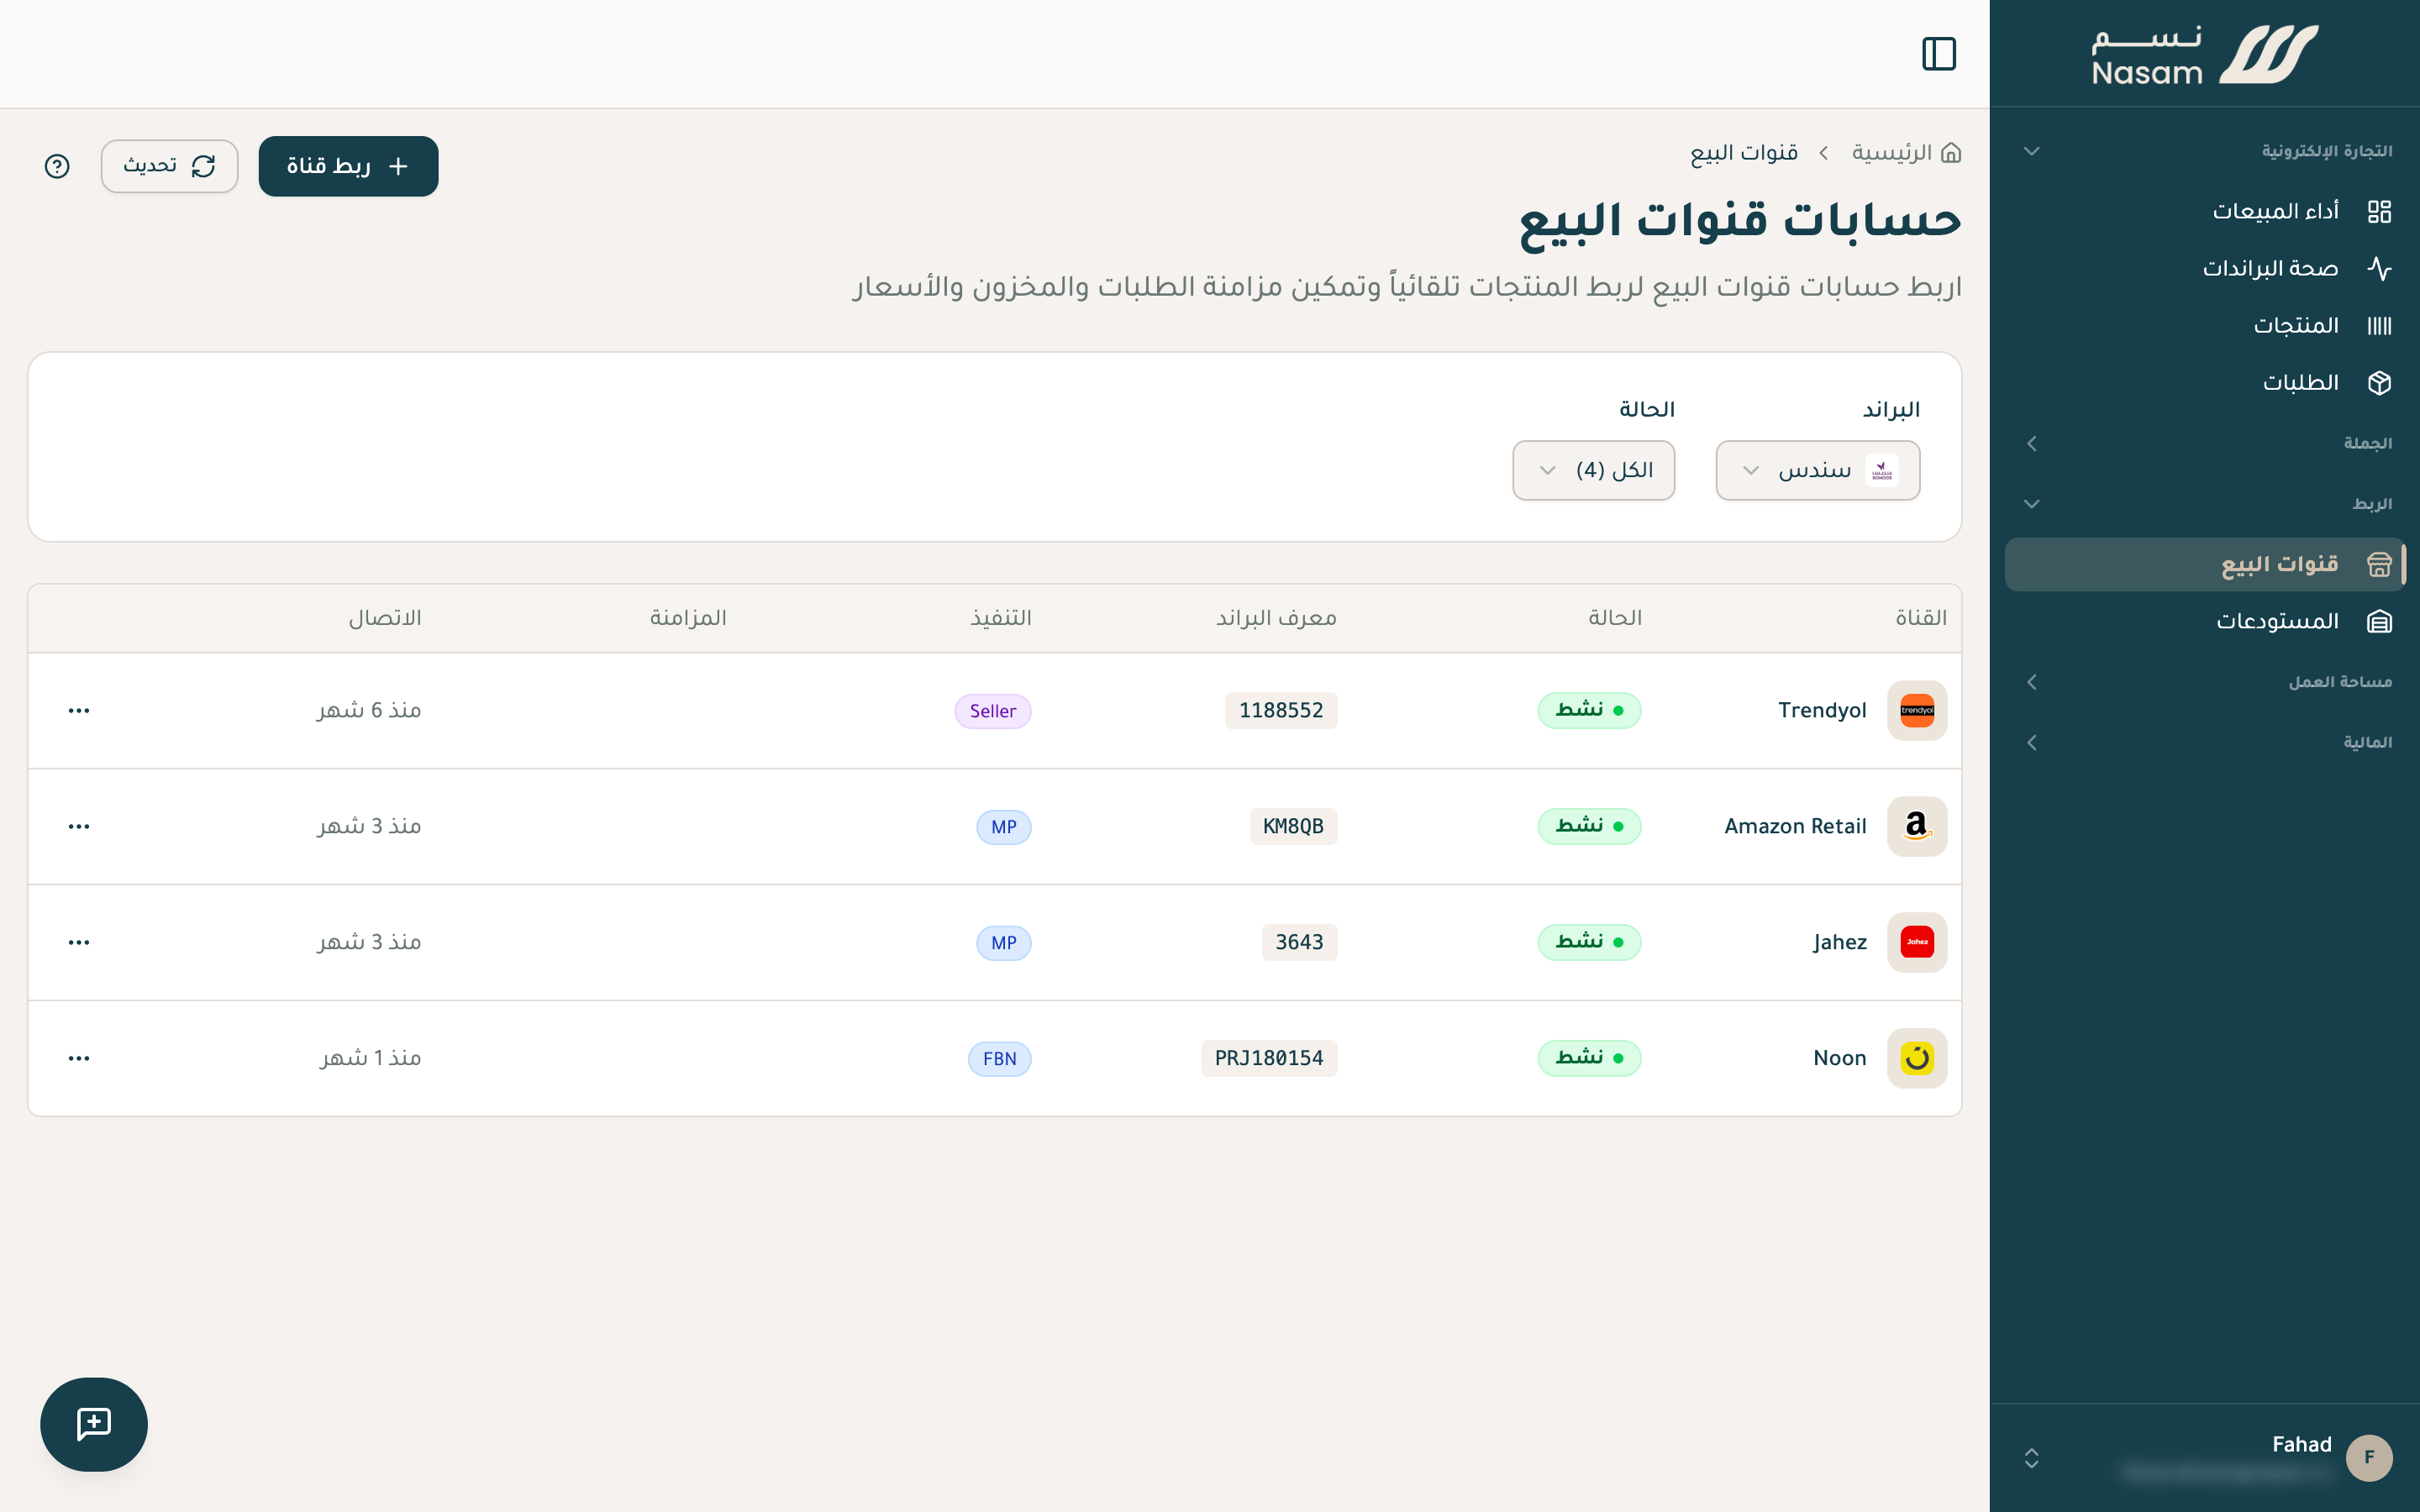Screen dimensions: 2420x1512
Task: Select قنوات البيع sidebar item
Action: click(x=2204, y=564)
